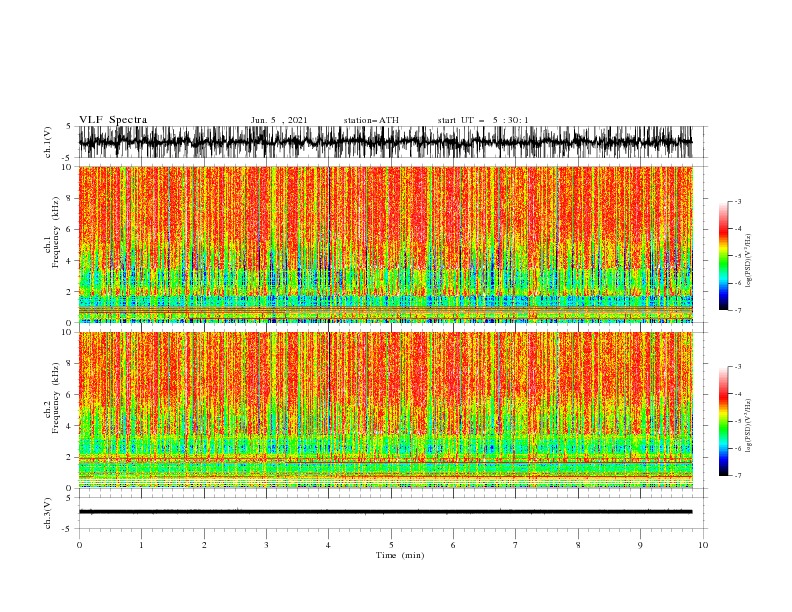This screenshot has width=792, height=612.
Task: Click the lower colorbar log(PSD) label
Action: tap(748, 425)
